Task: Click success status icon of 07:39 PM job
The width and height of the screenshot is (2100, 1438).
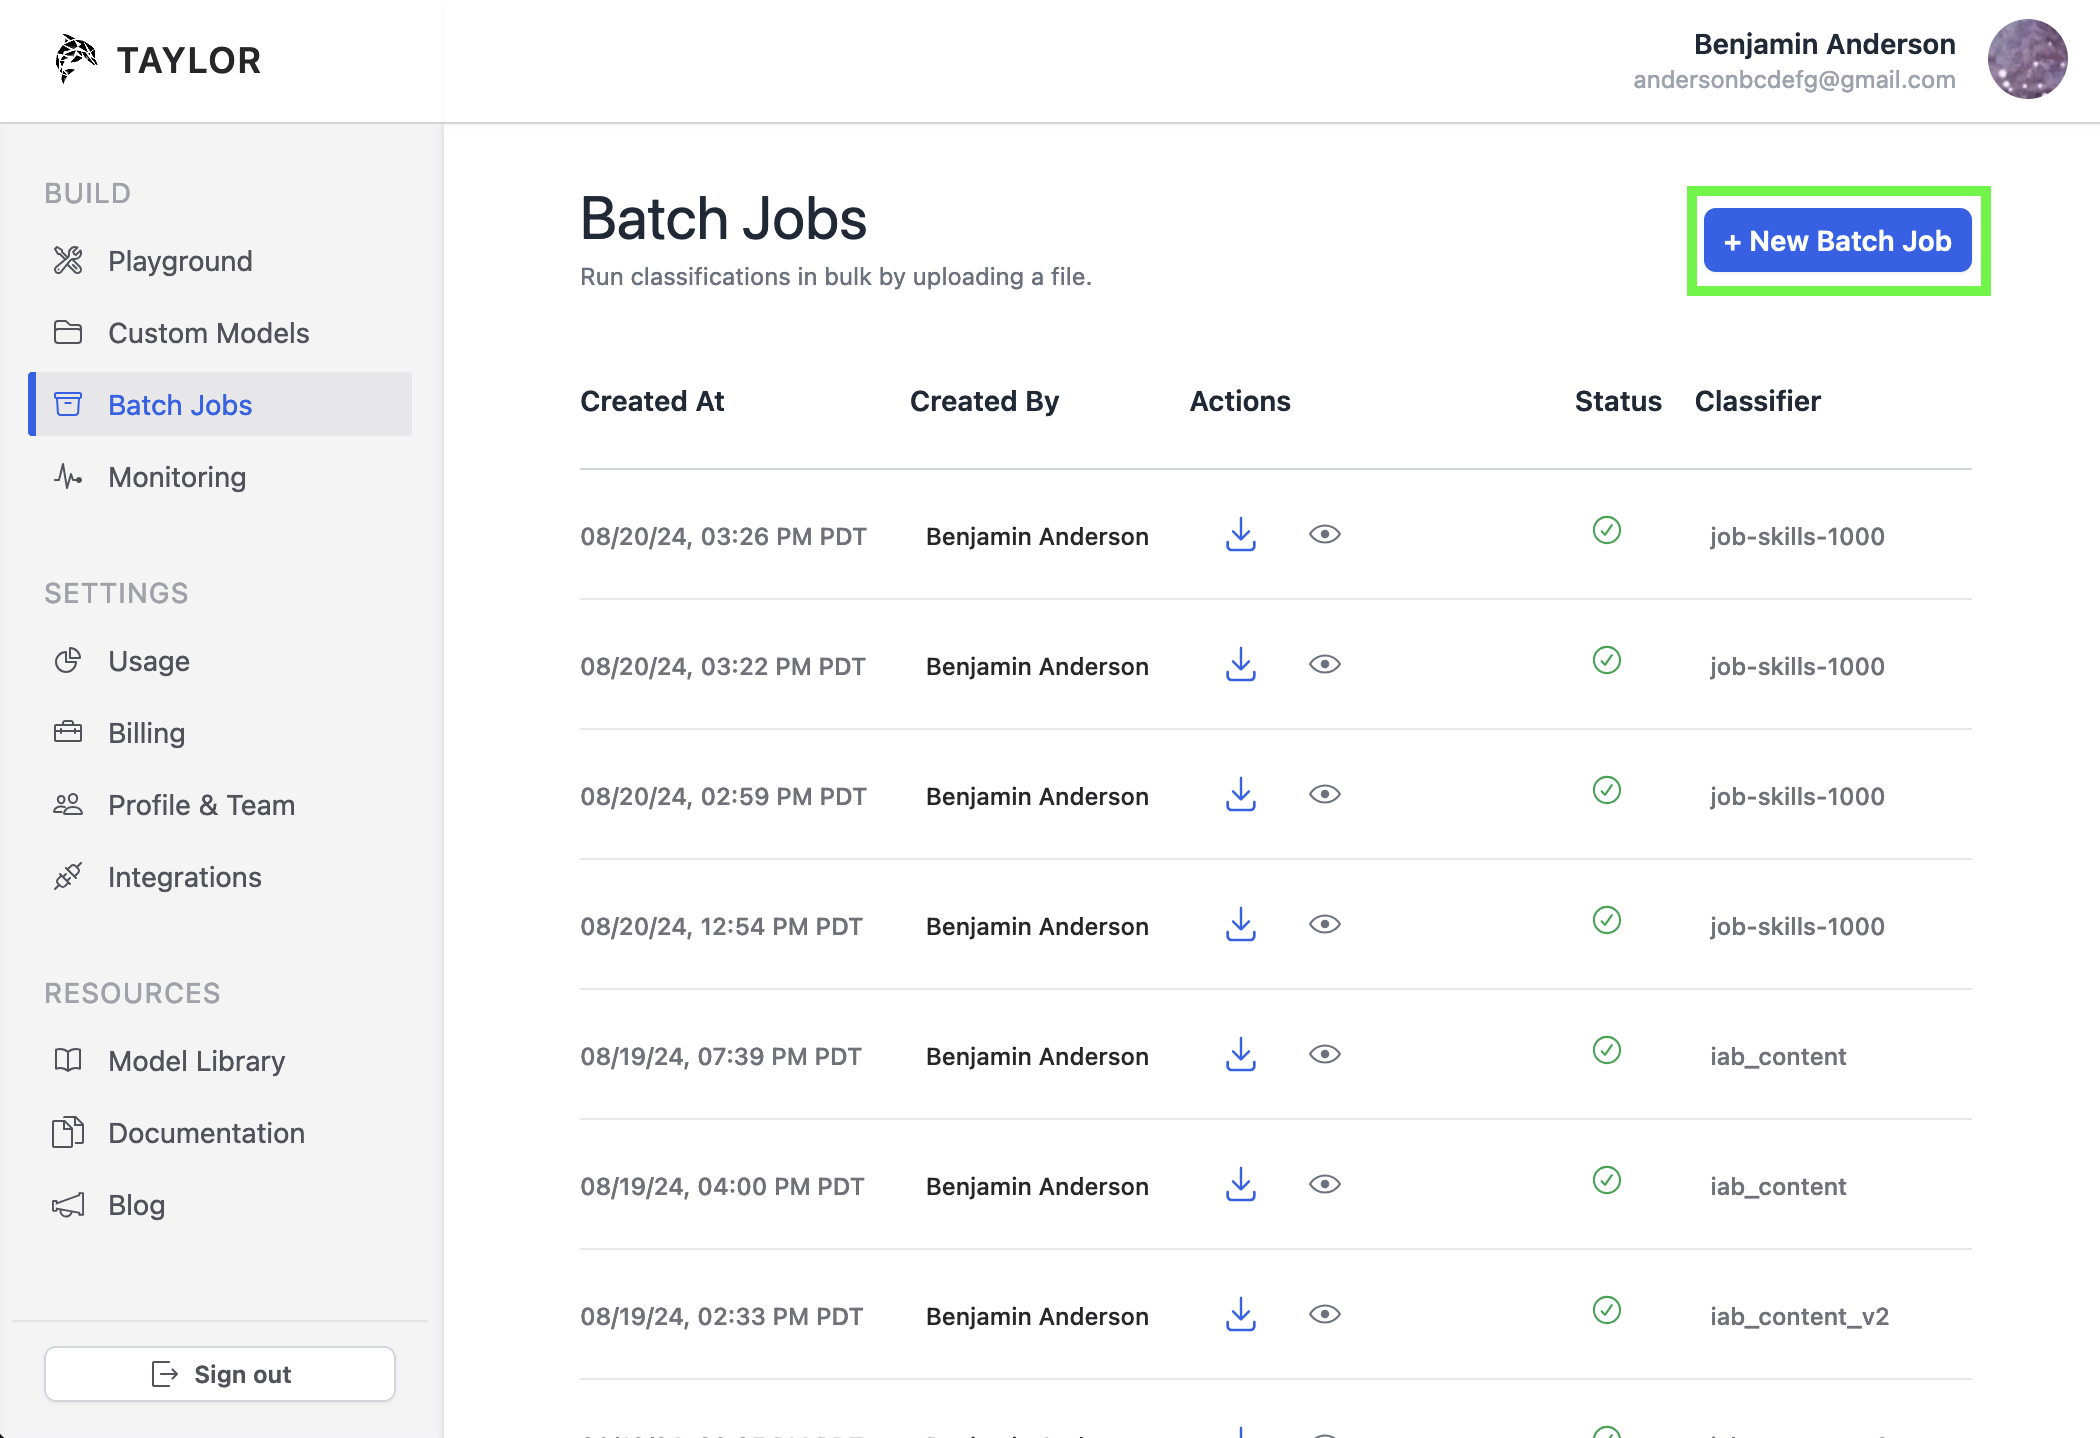Action: point(1607,1050)
